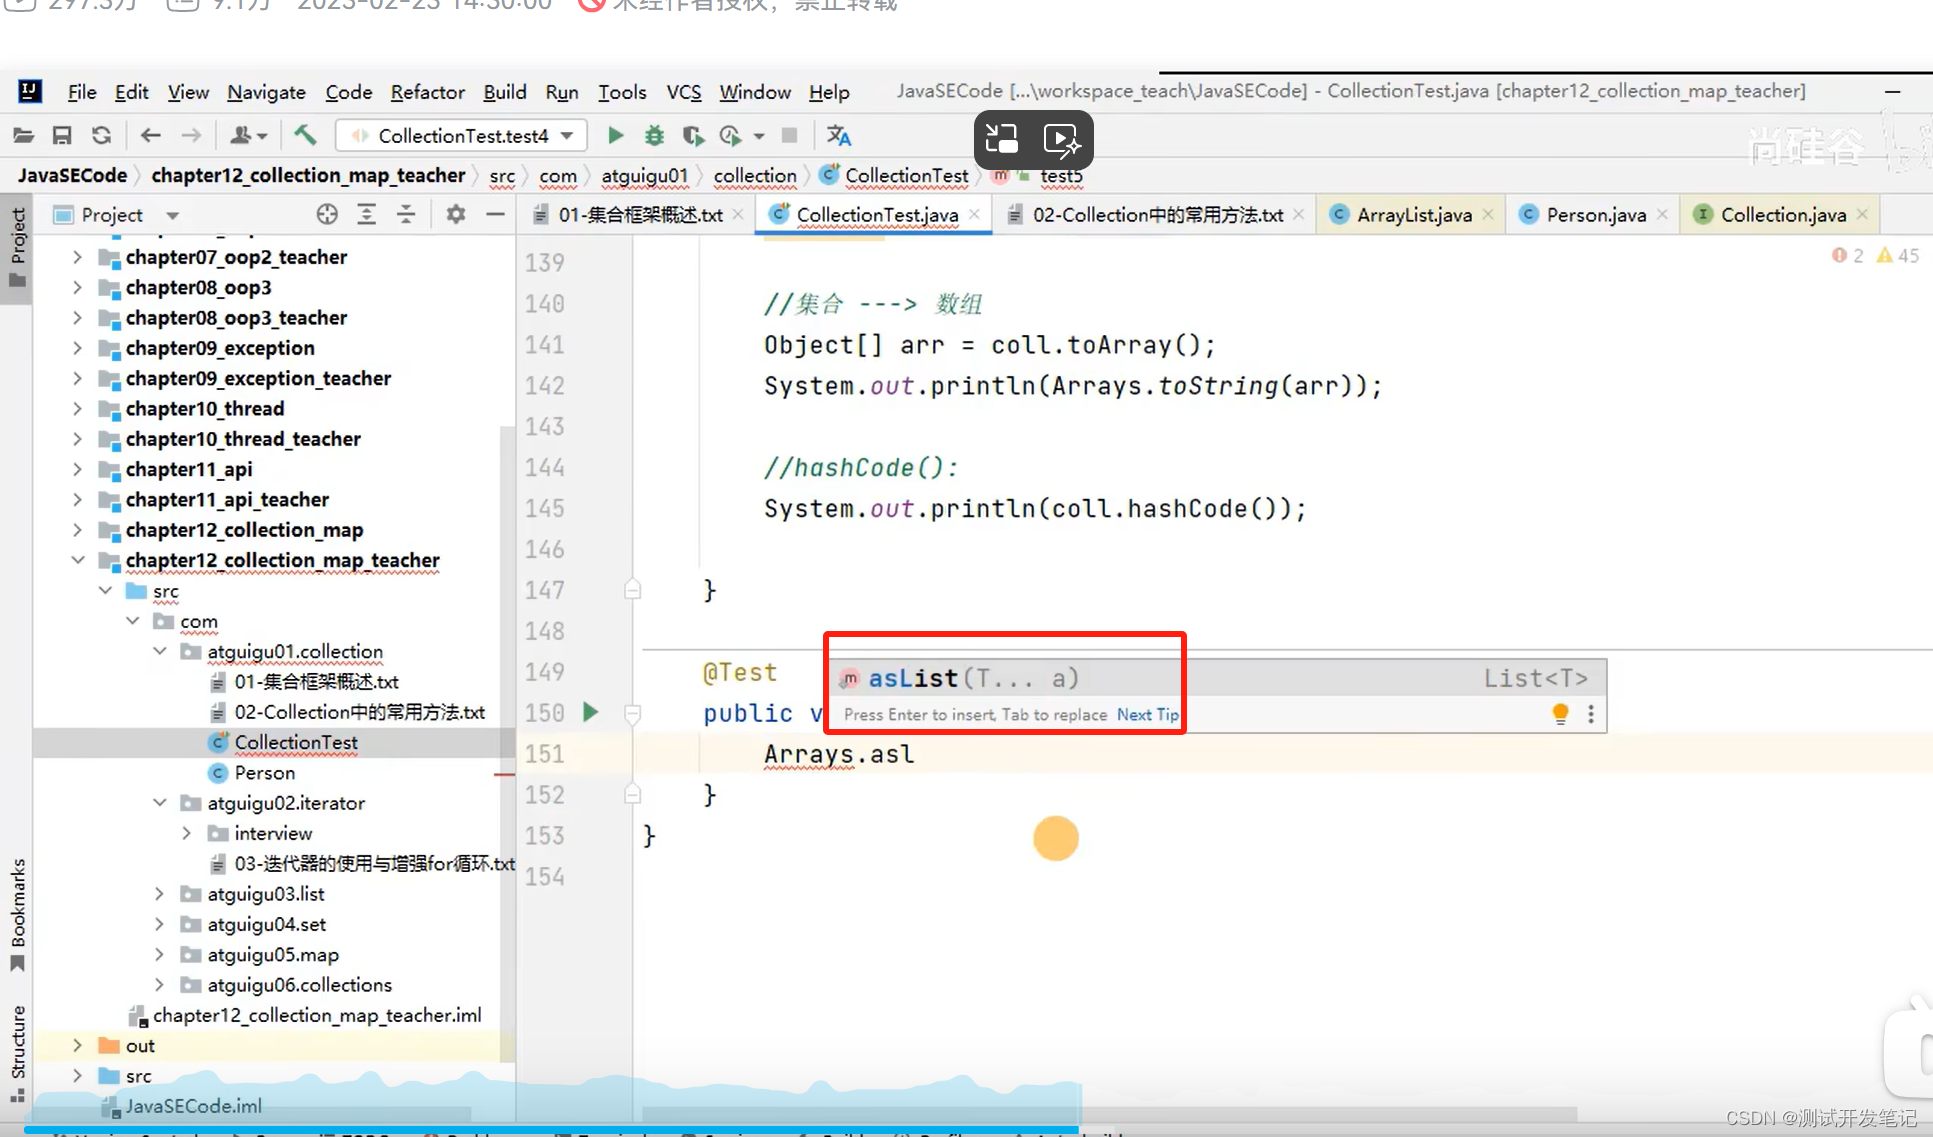Image resolution: width=1933 pixels, height=1137 pixels.
Task: Click warning indicator showing 45 warnings
Action: tap(1897, 255)
